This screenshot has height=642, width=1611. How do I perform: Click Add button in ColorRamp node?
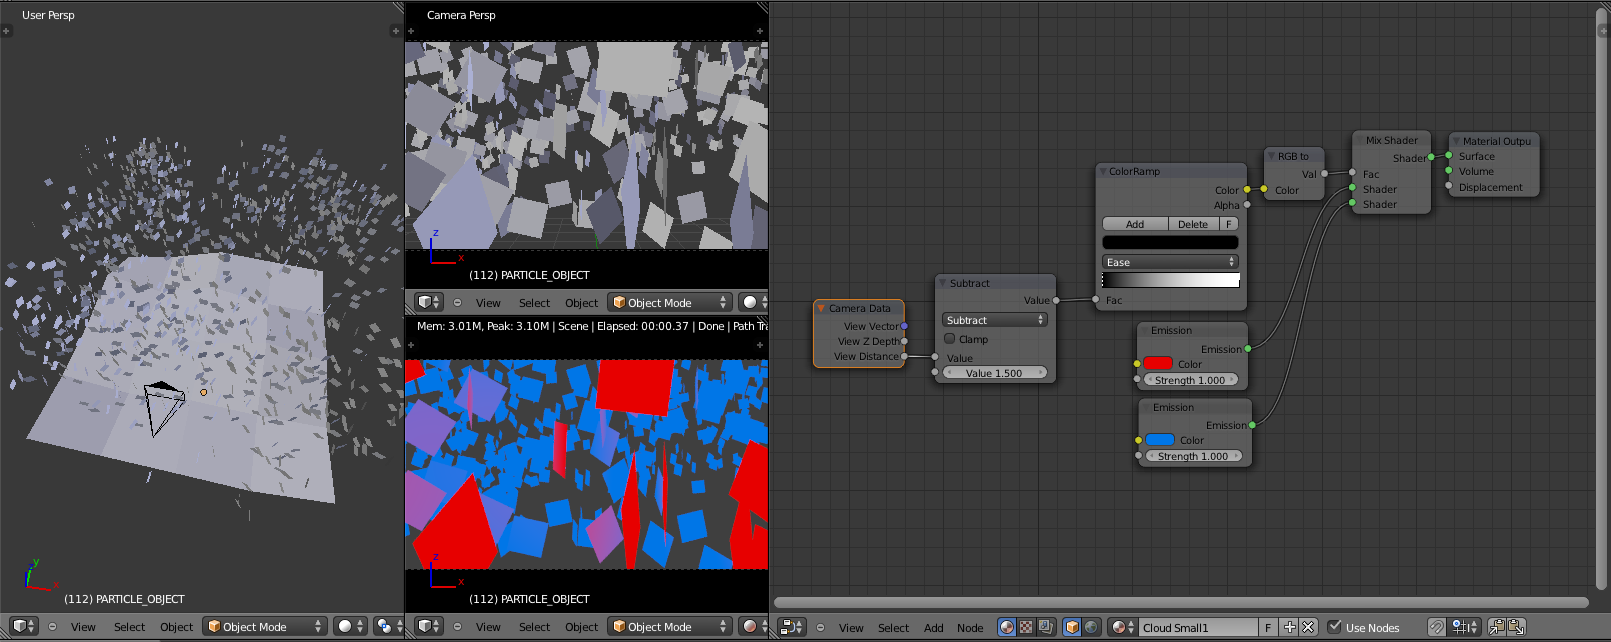(1135, 224)
